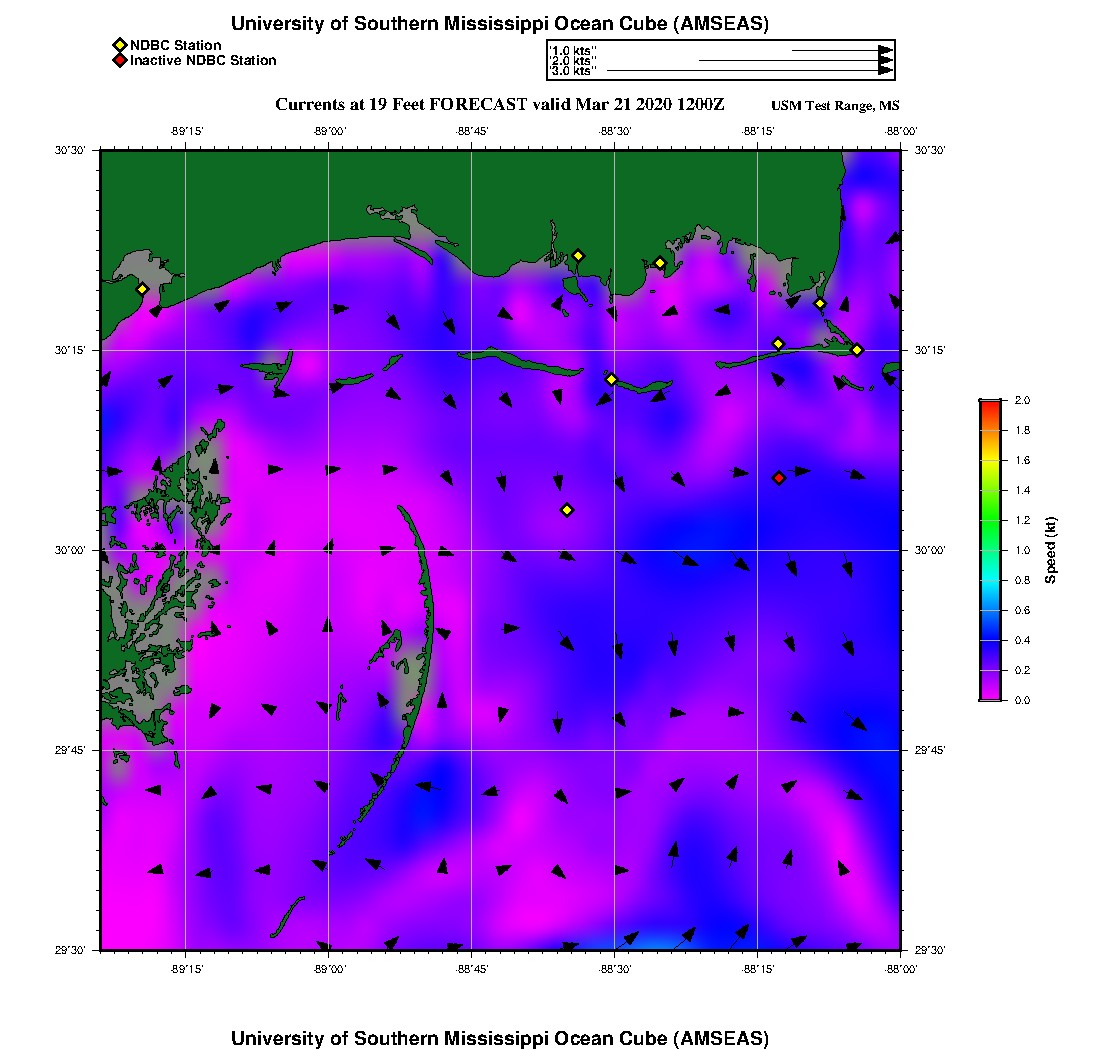
Task: Click the 'Inactive NDBC Station' legend label
Action: pyautogui.click(x=203, y=61)
